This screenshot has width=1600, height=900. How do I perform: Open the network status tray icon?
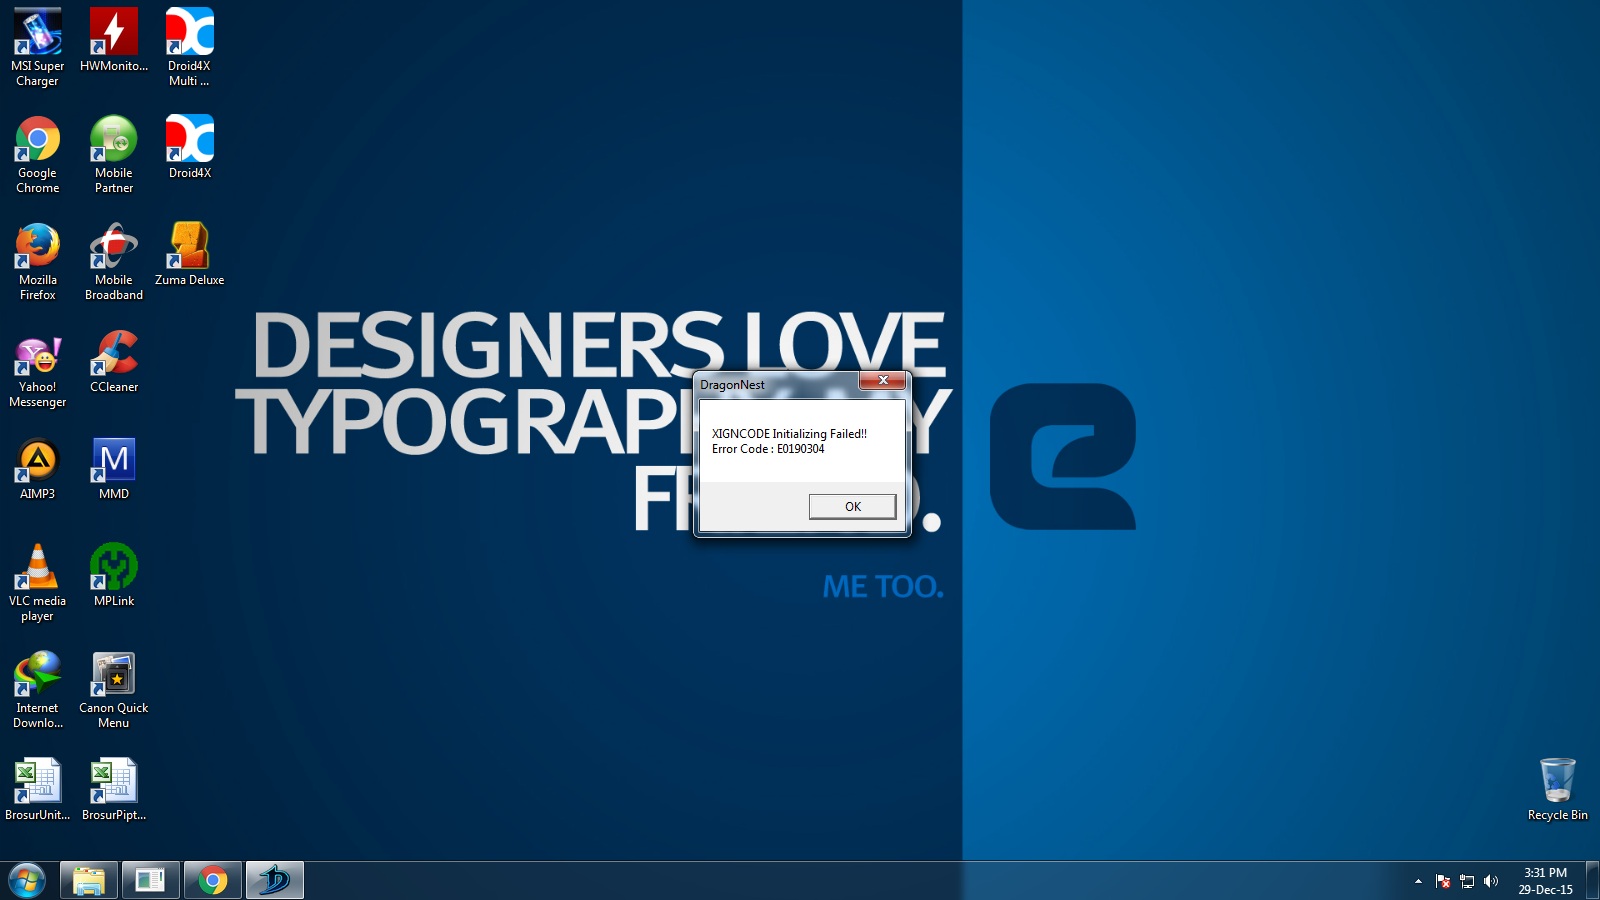coord(1467,881)
